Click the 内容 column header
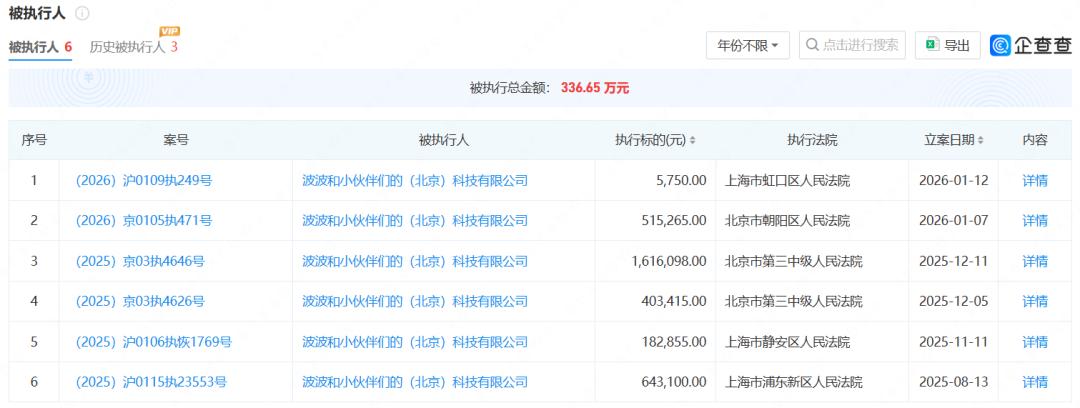Image resolution: width=1080 pixels, height=408 pixels. [x=1035, y=141]
